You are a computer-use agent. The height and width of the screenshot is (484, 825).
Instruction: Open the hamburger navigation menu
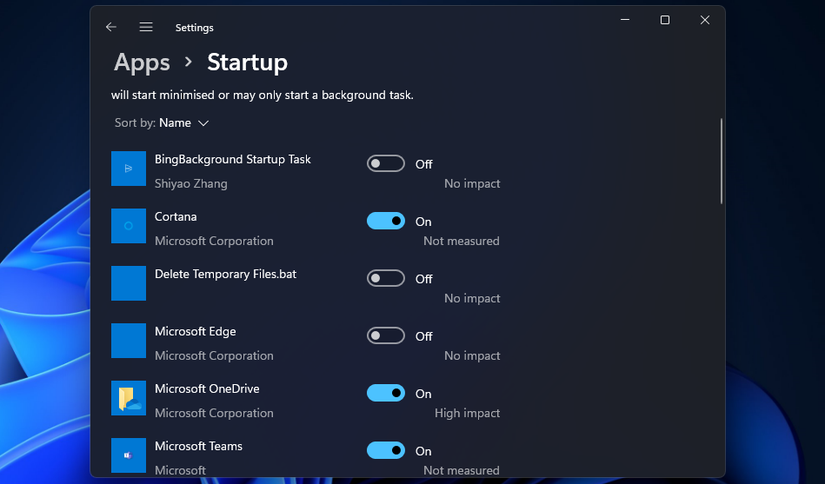coord(146,27)
